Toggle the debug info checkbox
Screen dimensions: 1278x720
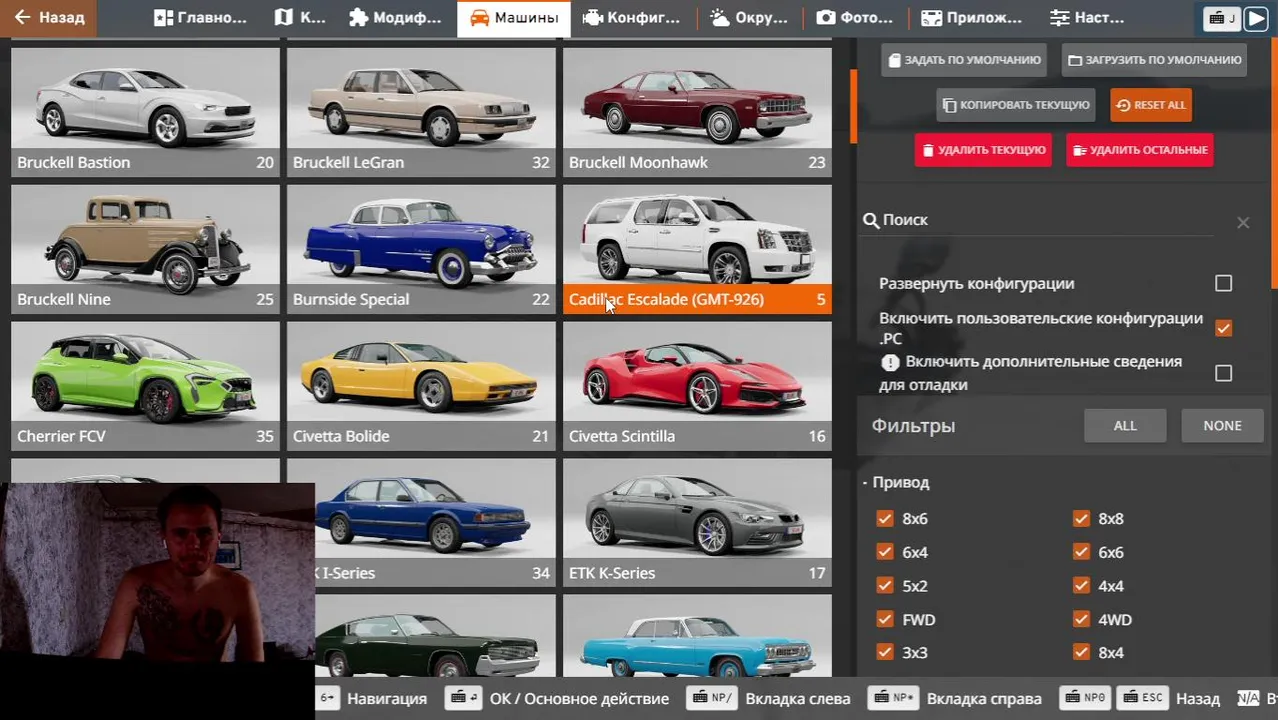coord(1223,373)
